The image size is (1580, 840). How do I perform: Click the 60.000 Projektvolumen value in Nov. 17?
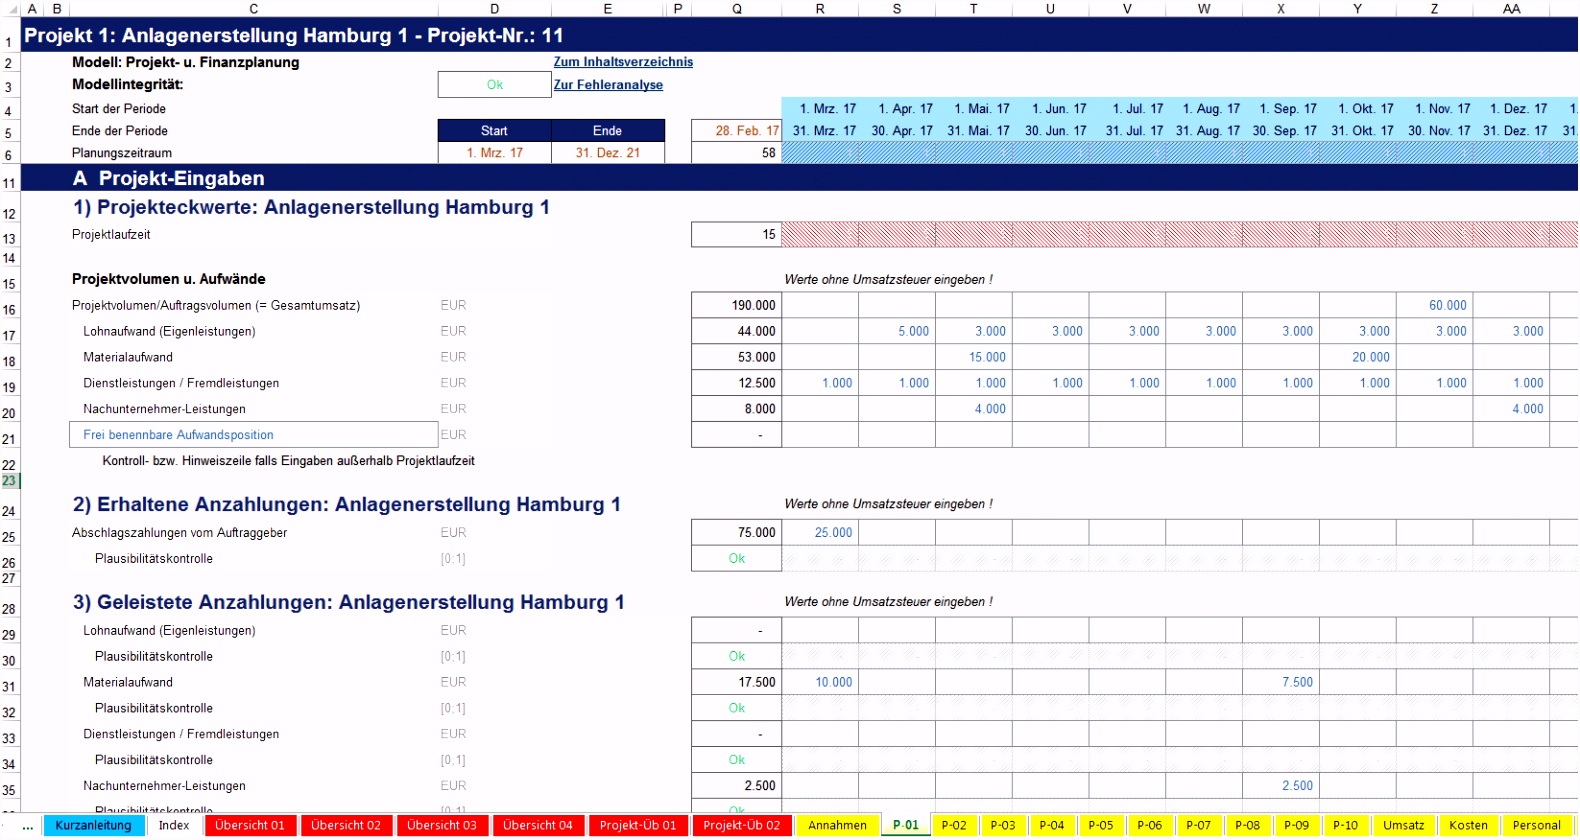tap(1434, 305)
